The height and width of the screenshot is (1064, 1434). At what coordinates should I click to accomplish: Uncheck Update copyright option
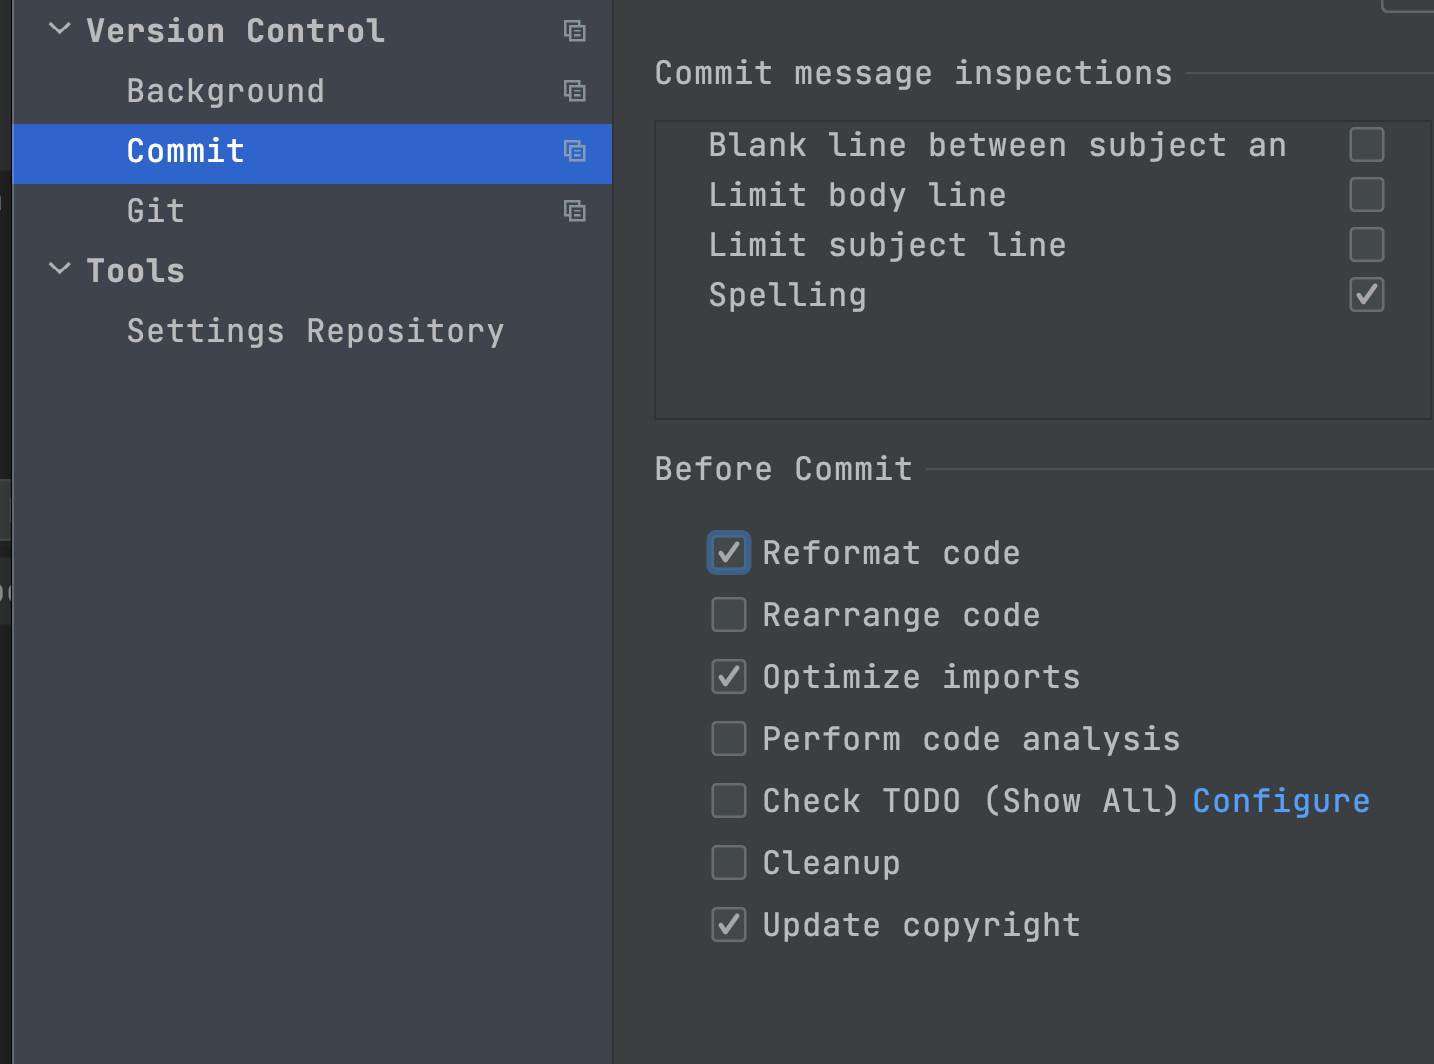[x=729, y=924]
